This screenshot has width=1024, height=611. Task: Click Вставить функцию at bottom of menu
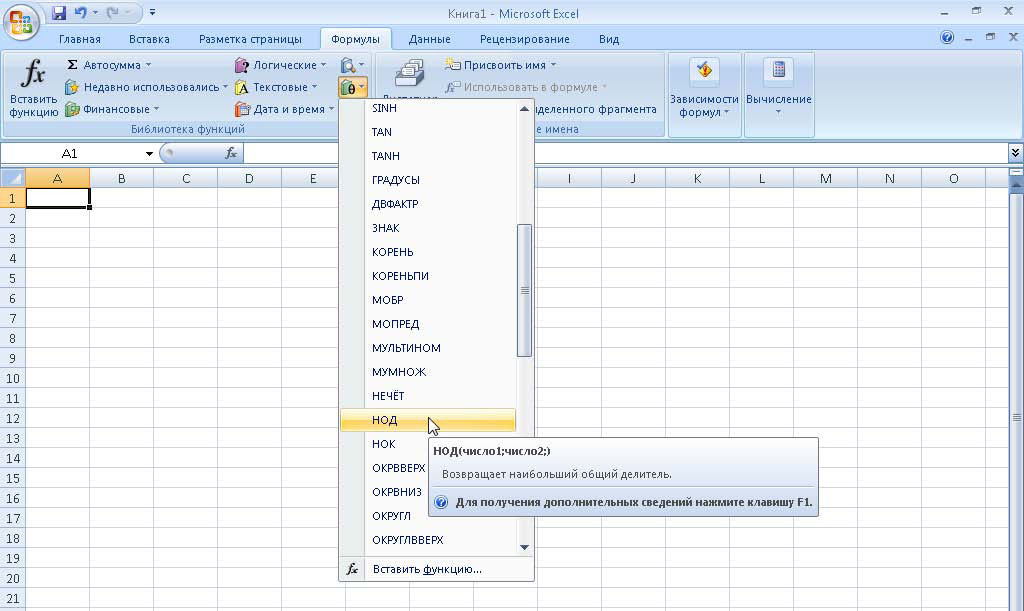pyautogui.click(x=427, y=569)
